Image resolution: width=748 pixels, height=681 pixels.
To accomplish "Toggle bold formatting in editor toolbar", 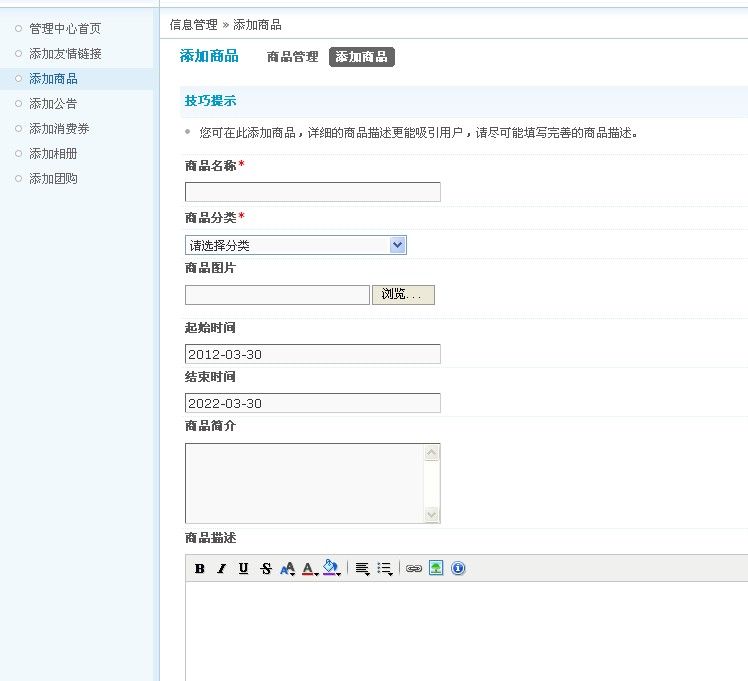I will [x=199, y=568].
